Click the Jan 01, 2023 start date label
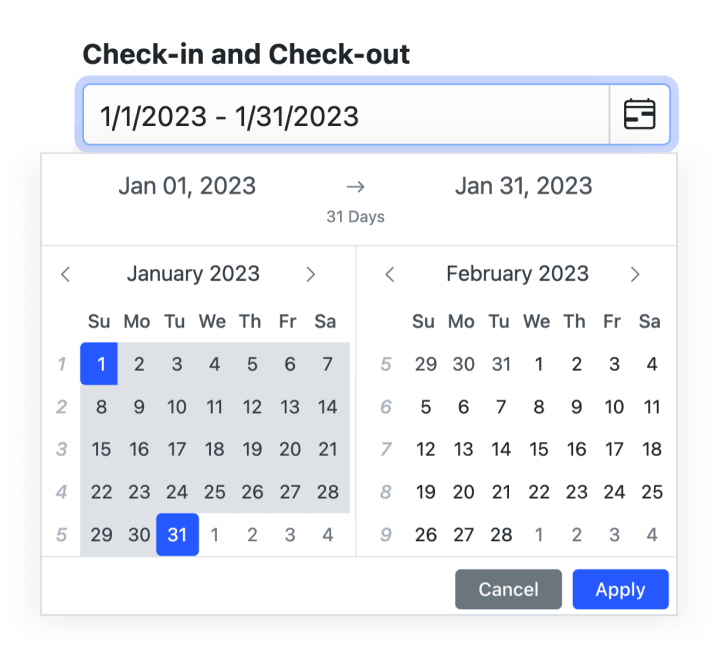This screenshot has width=720, height=656. point(187,186)
